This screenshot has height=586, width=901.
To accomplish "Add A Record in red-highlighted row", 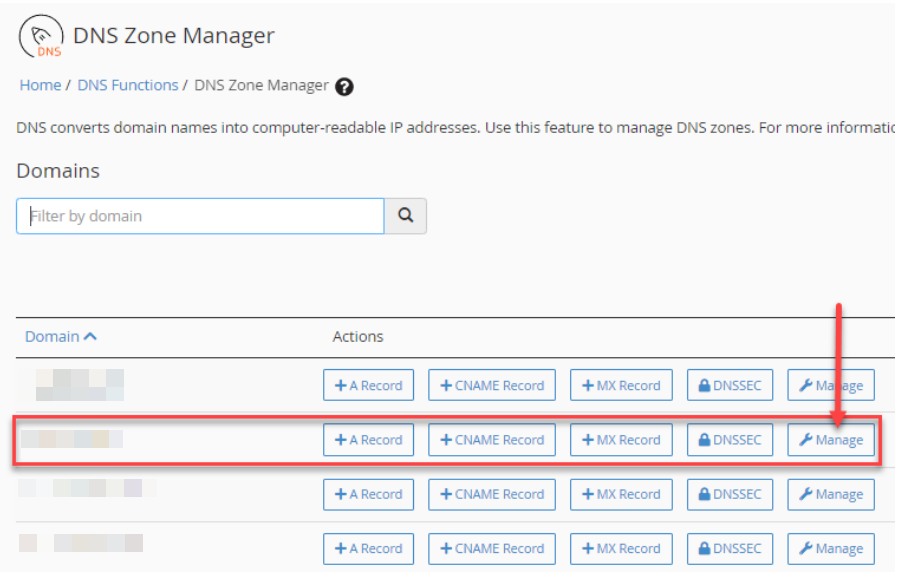I will (368, 440).
